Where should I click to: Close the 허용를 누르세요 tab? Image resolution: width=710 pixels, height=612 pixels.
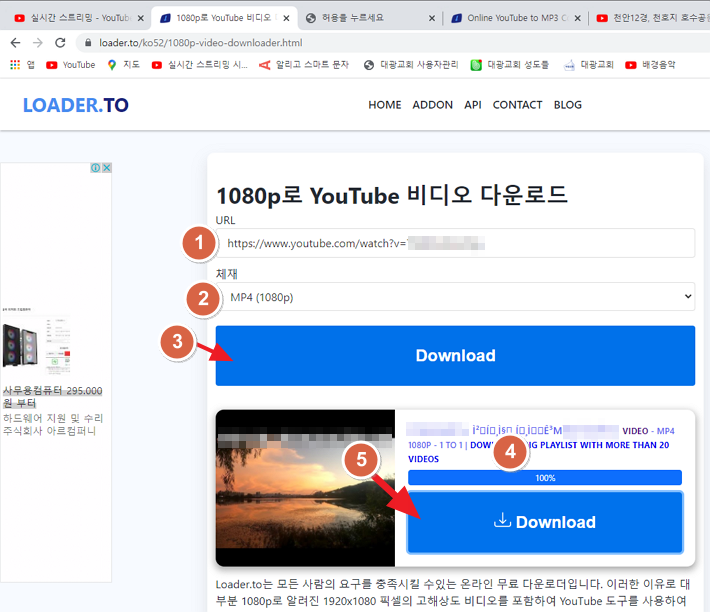(432, 18)
